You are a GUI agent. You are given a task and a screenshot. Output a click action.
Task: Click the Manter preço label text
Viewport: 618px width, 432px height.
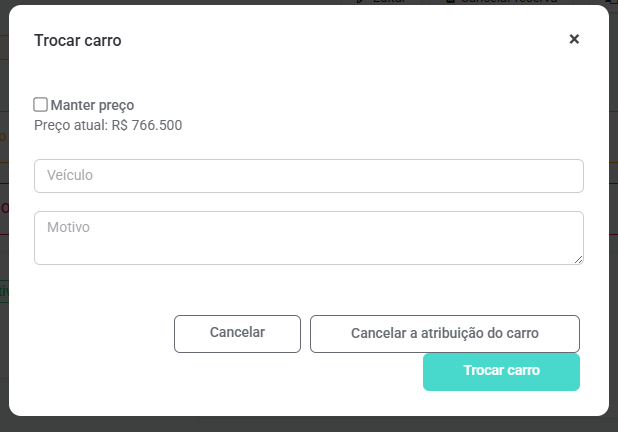[92, 105]
